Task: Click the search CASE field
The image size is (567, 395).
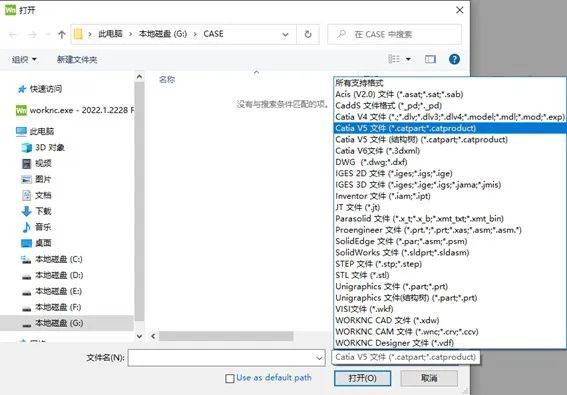Action: (395, 34)
